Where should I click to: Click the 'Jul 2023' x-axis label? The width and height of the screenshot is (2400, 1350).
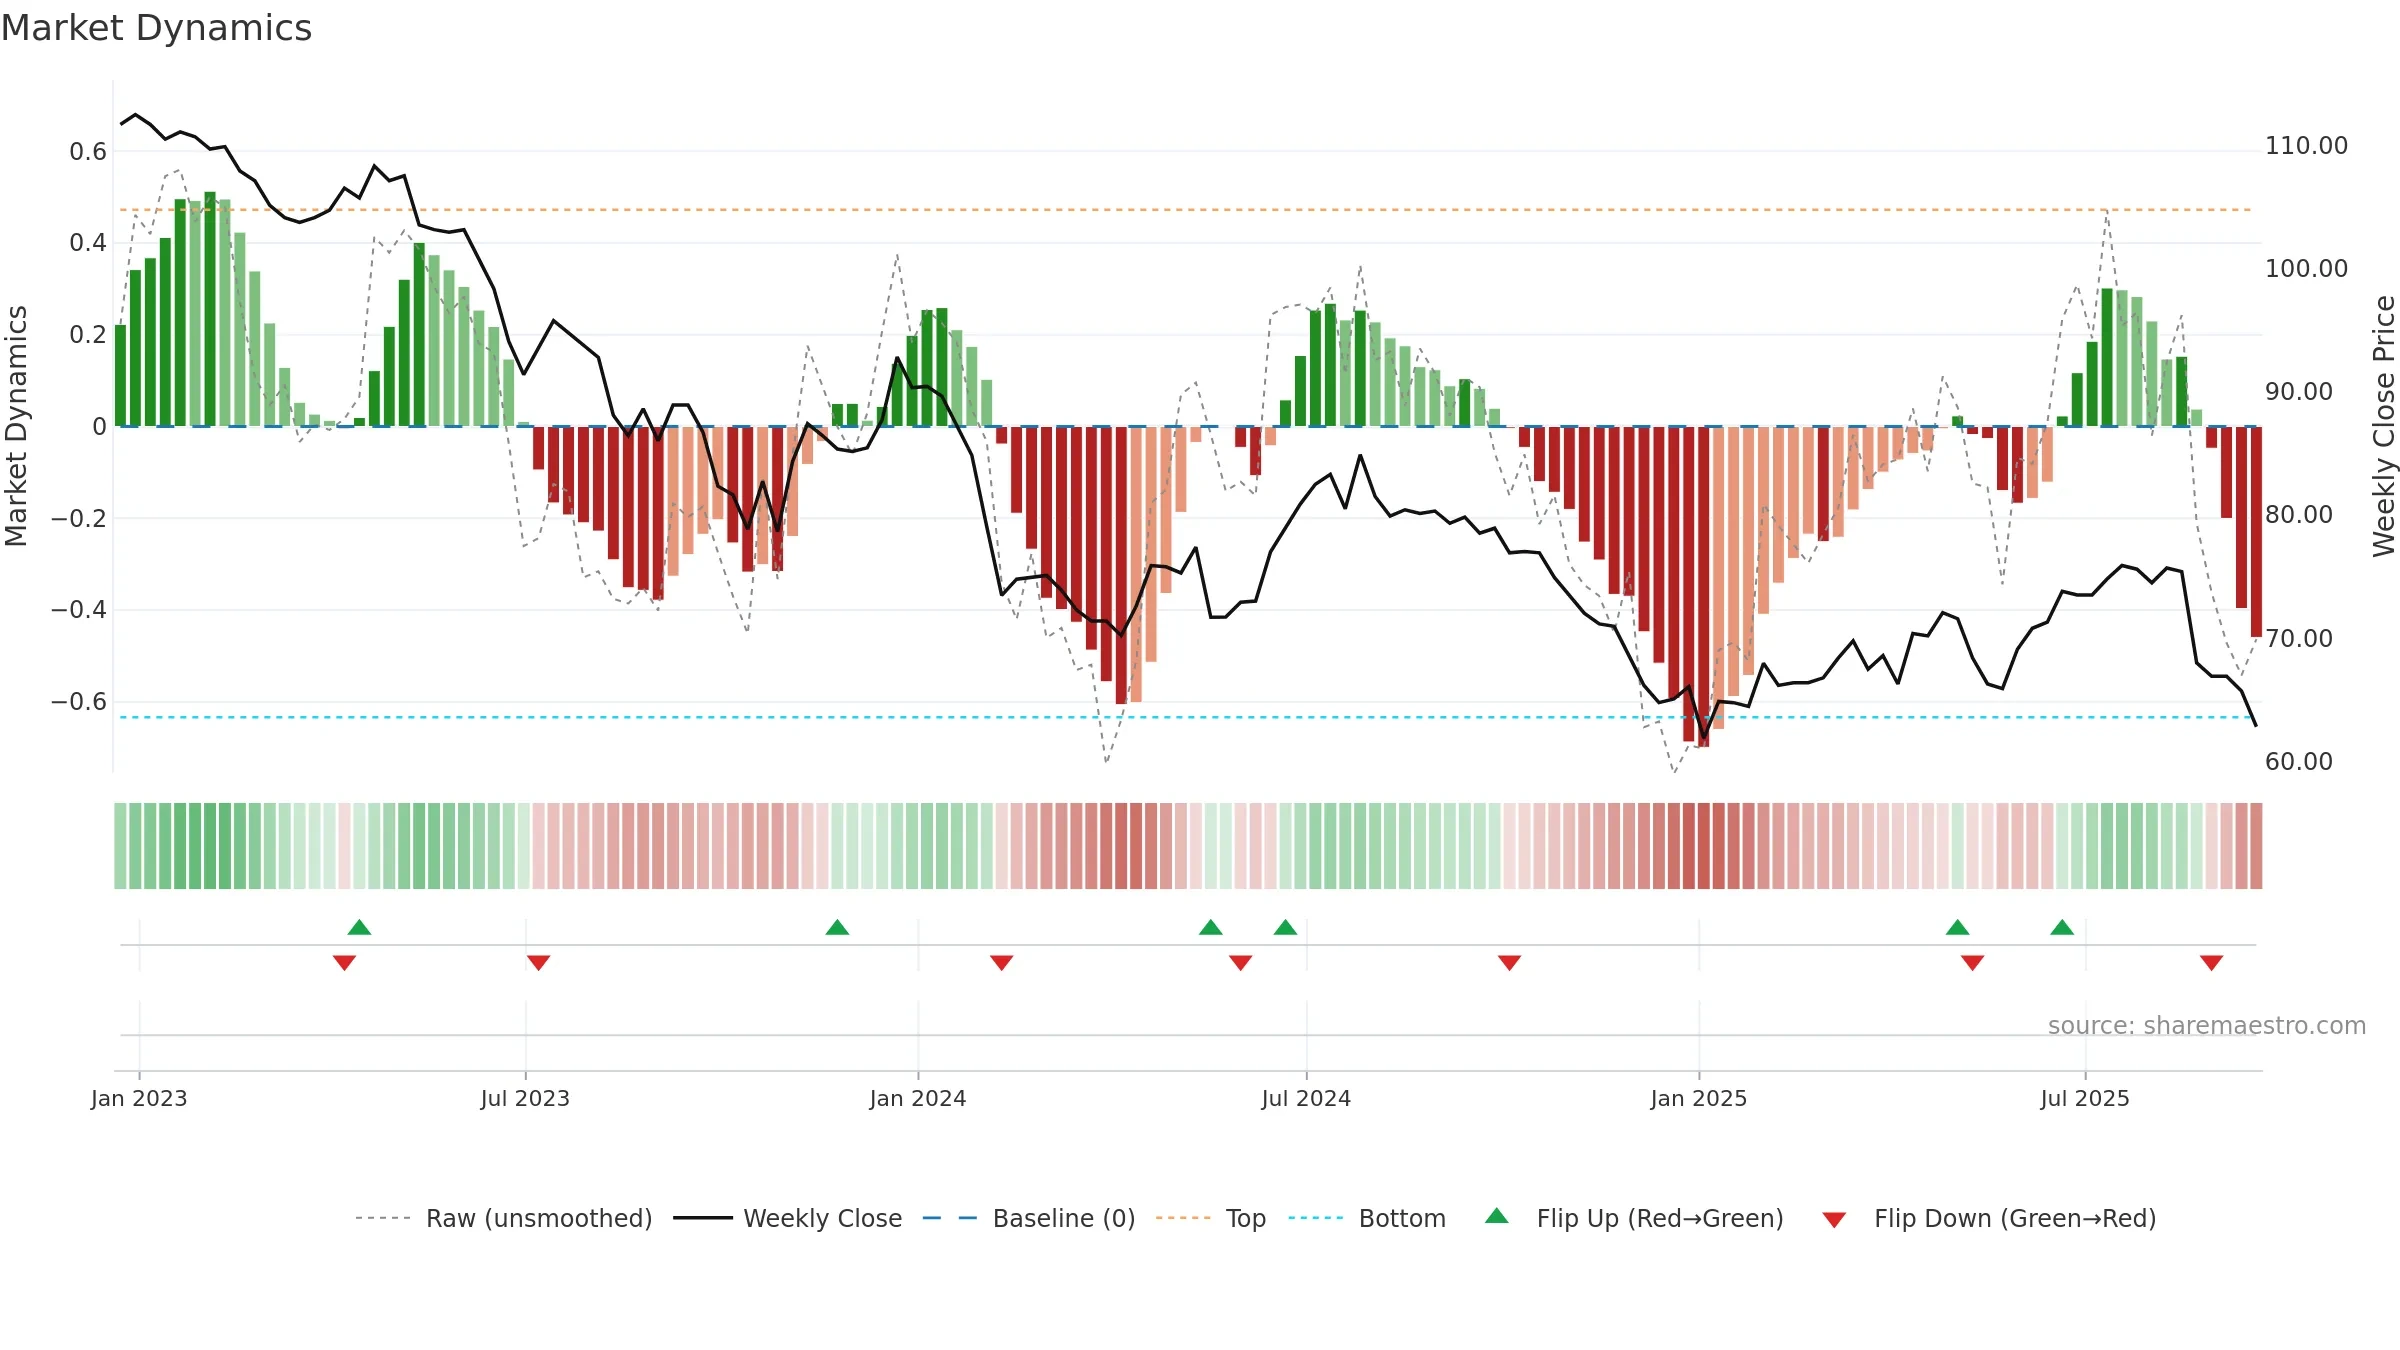(525, 1098)
